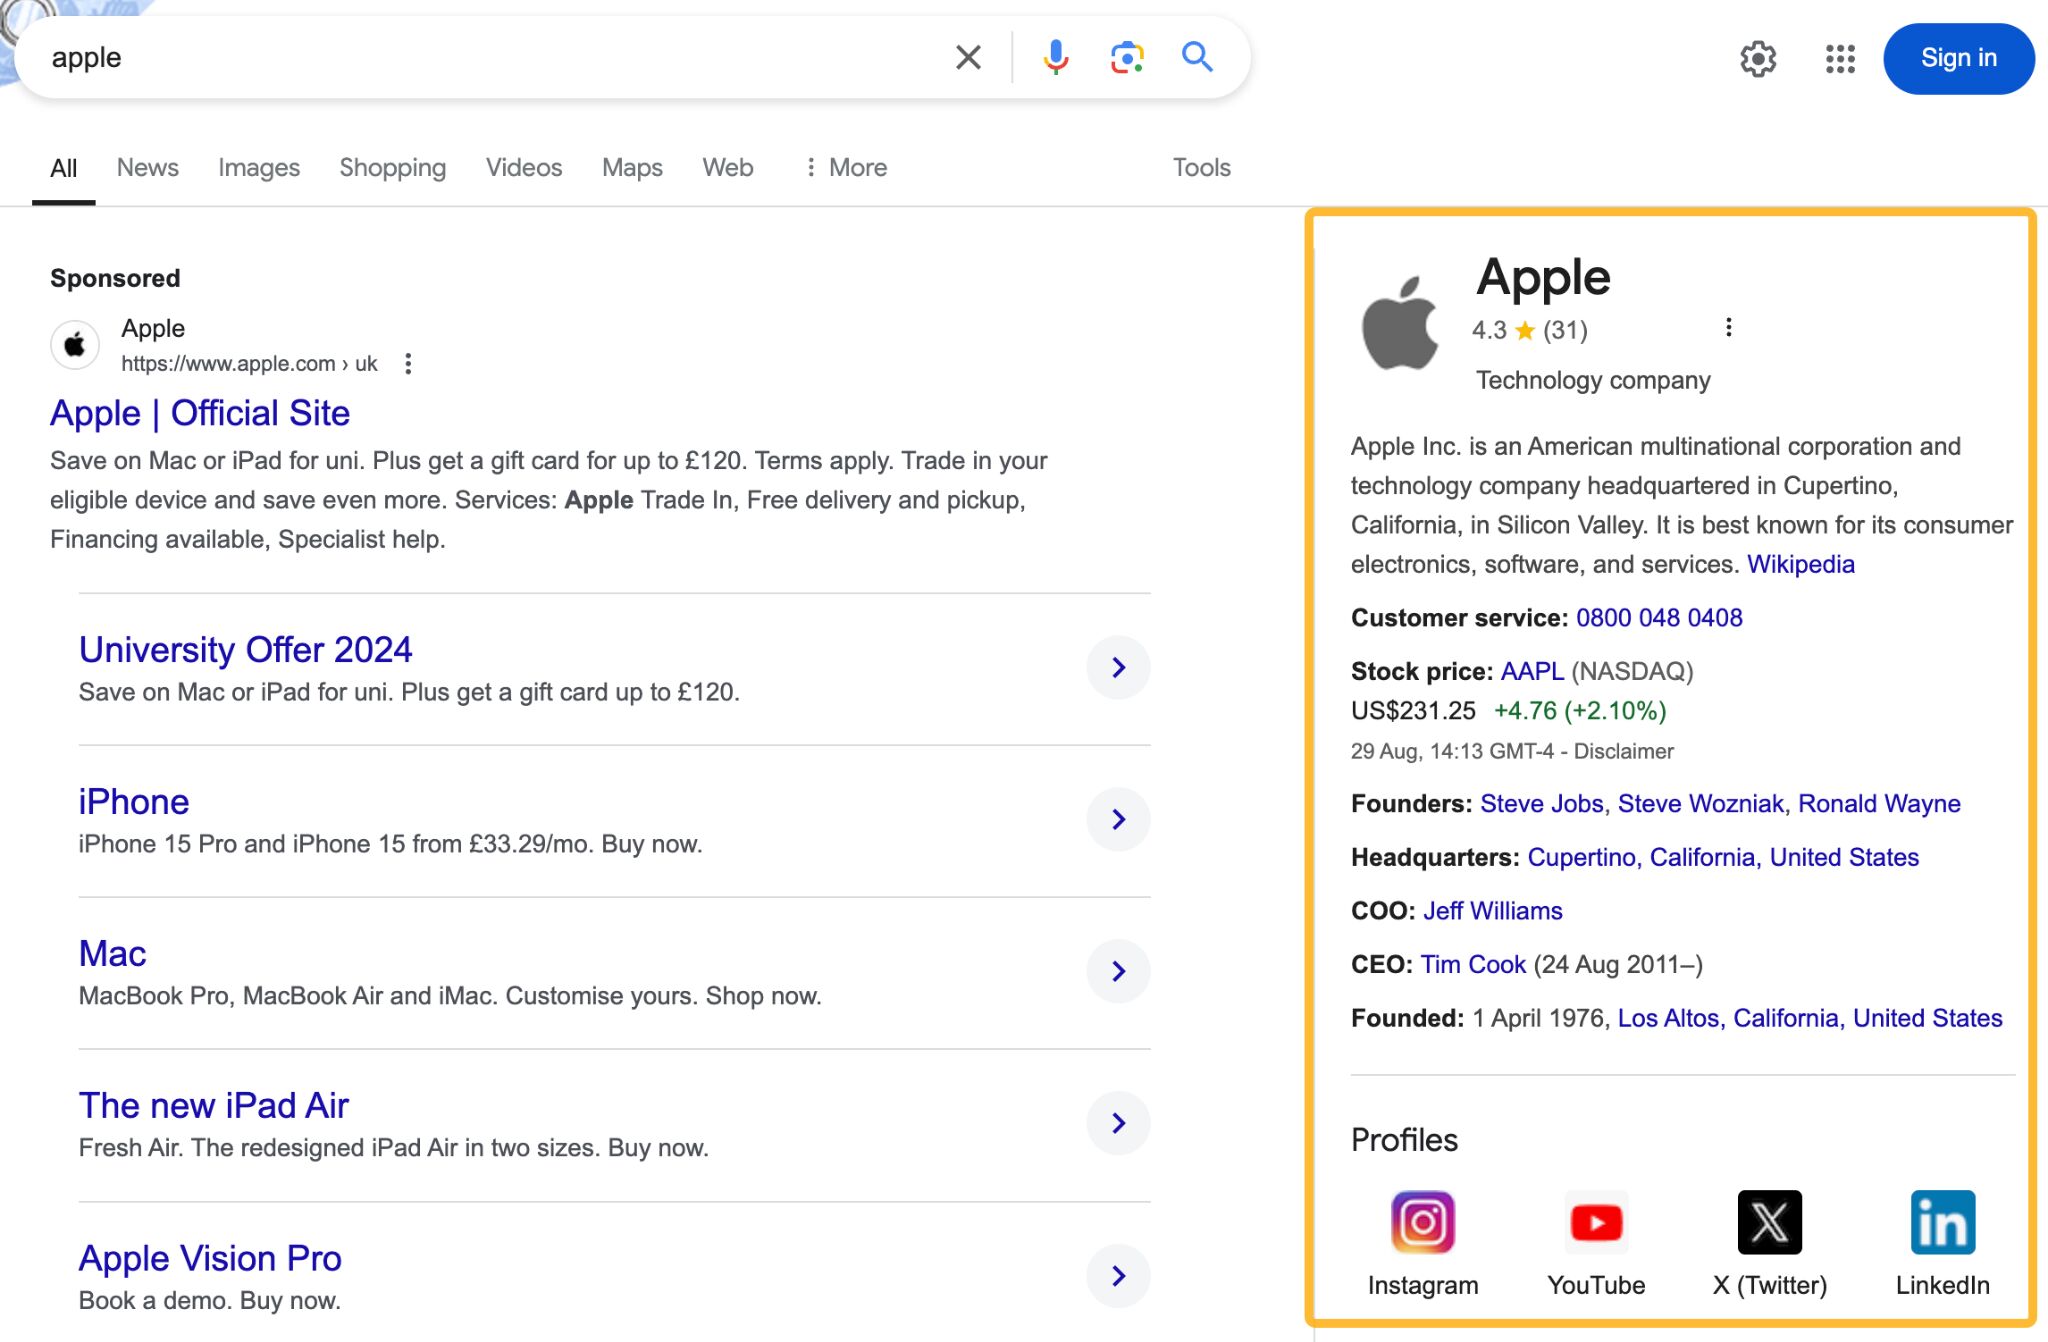Screen dimensions: 2048x1342
Task: Clear the search query with the X icon
Action: 966,57
